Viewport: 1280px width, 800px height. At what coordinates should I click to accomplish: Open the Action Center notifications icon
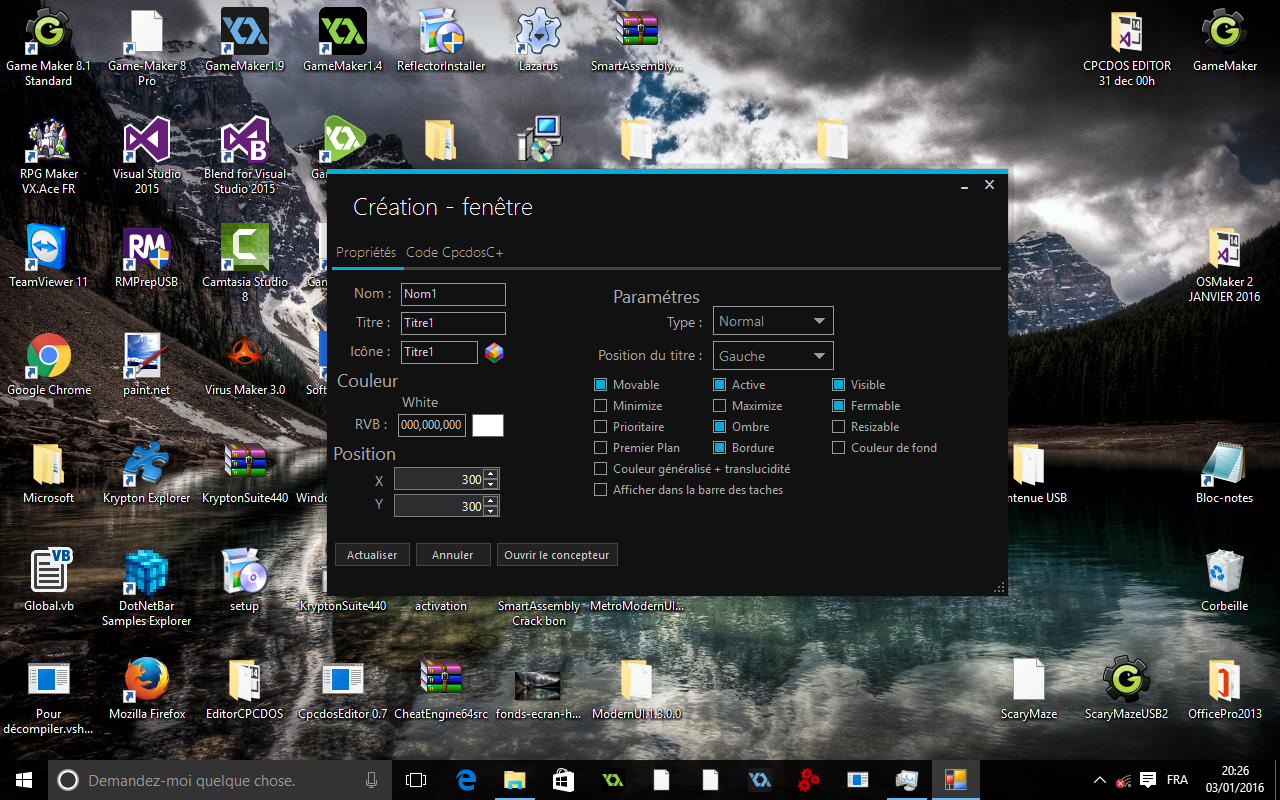[1148, 780]
